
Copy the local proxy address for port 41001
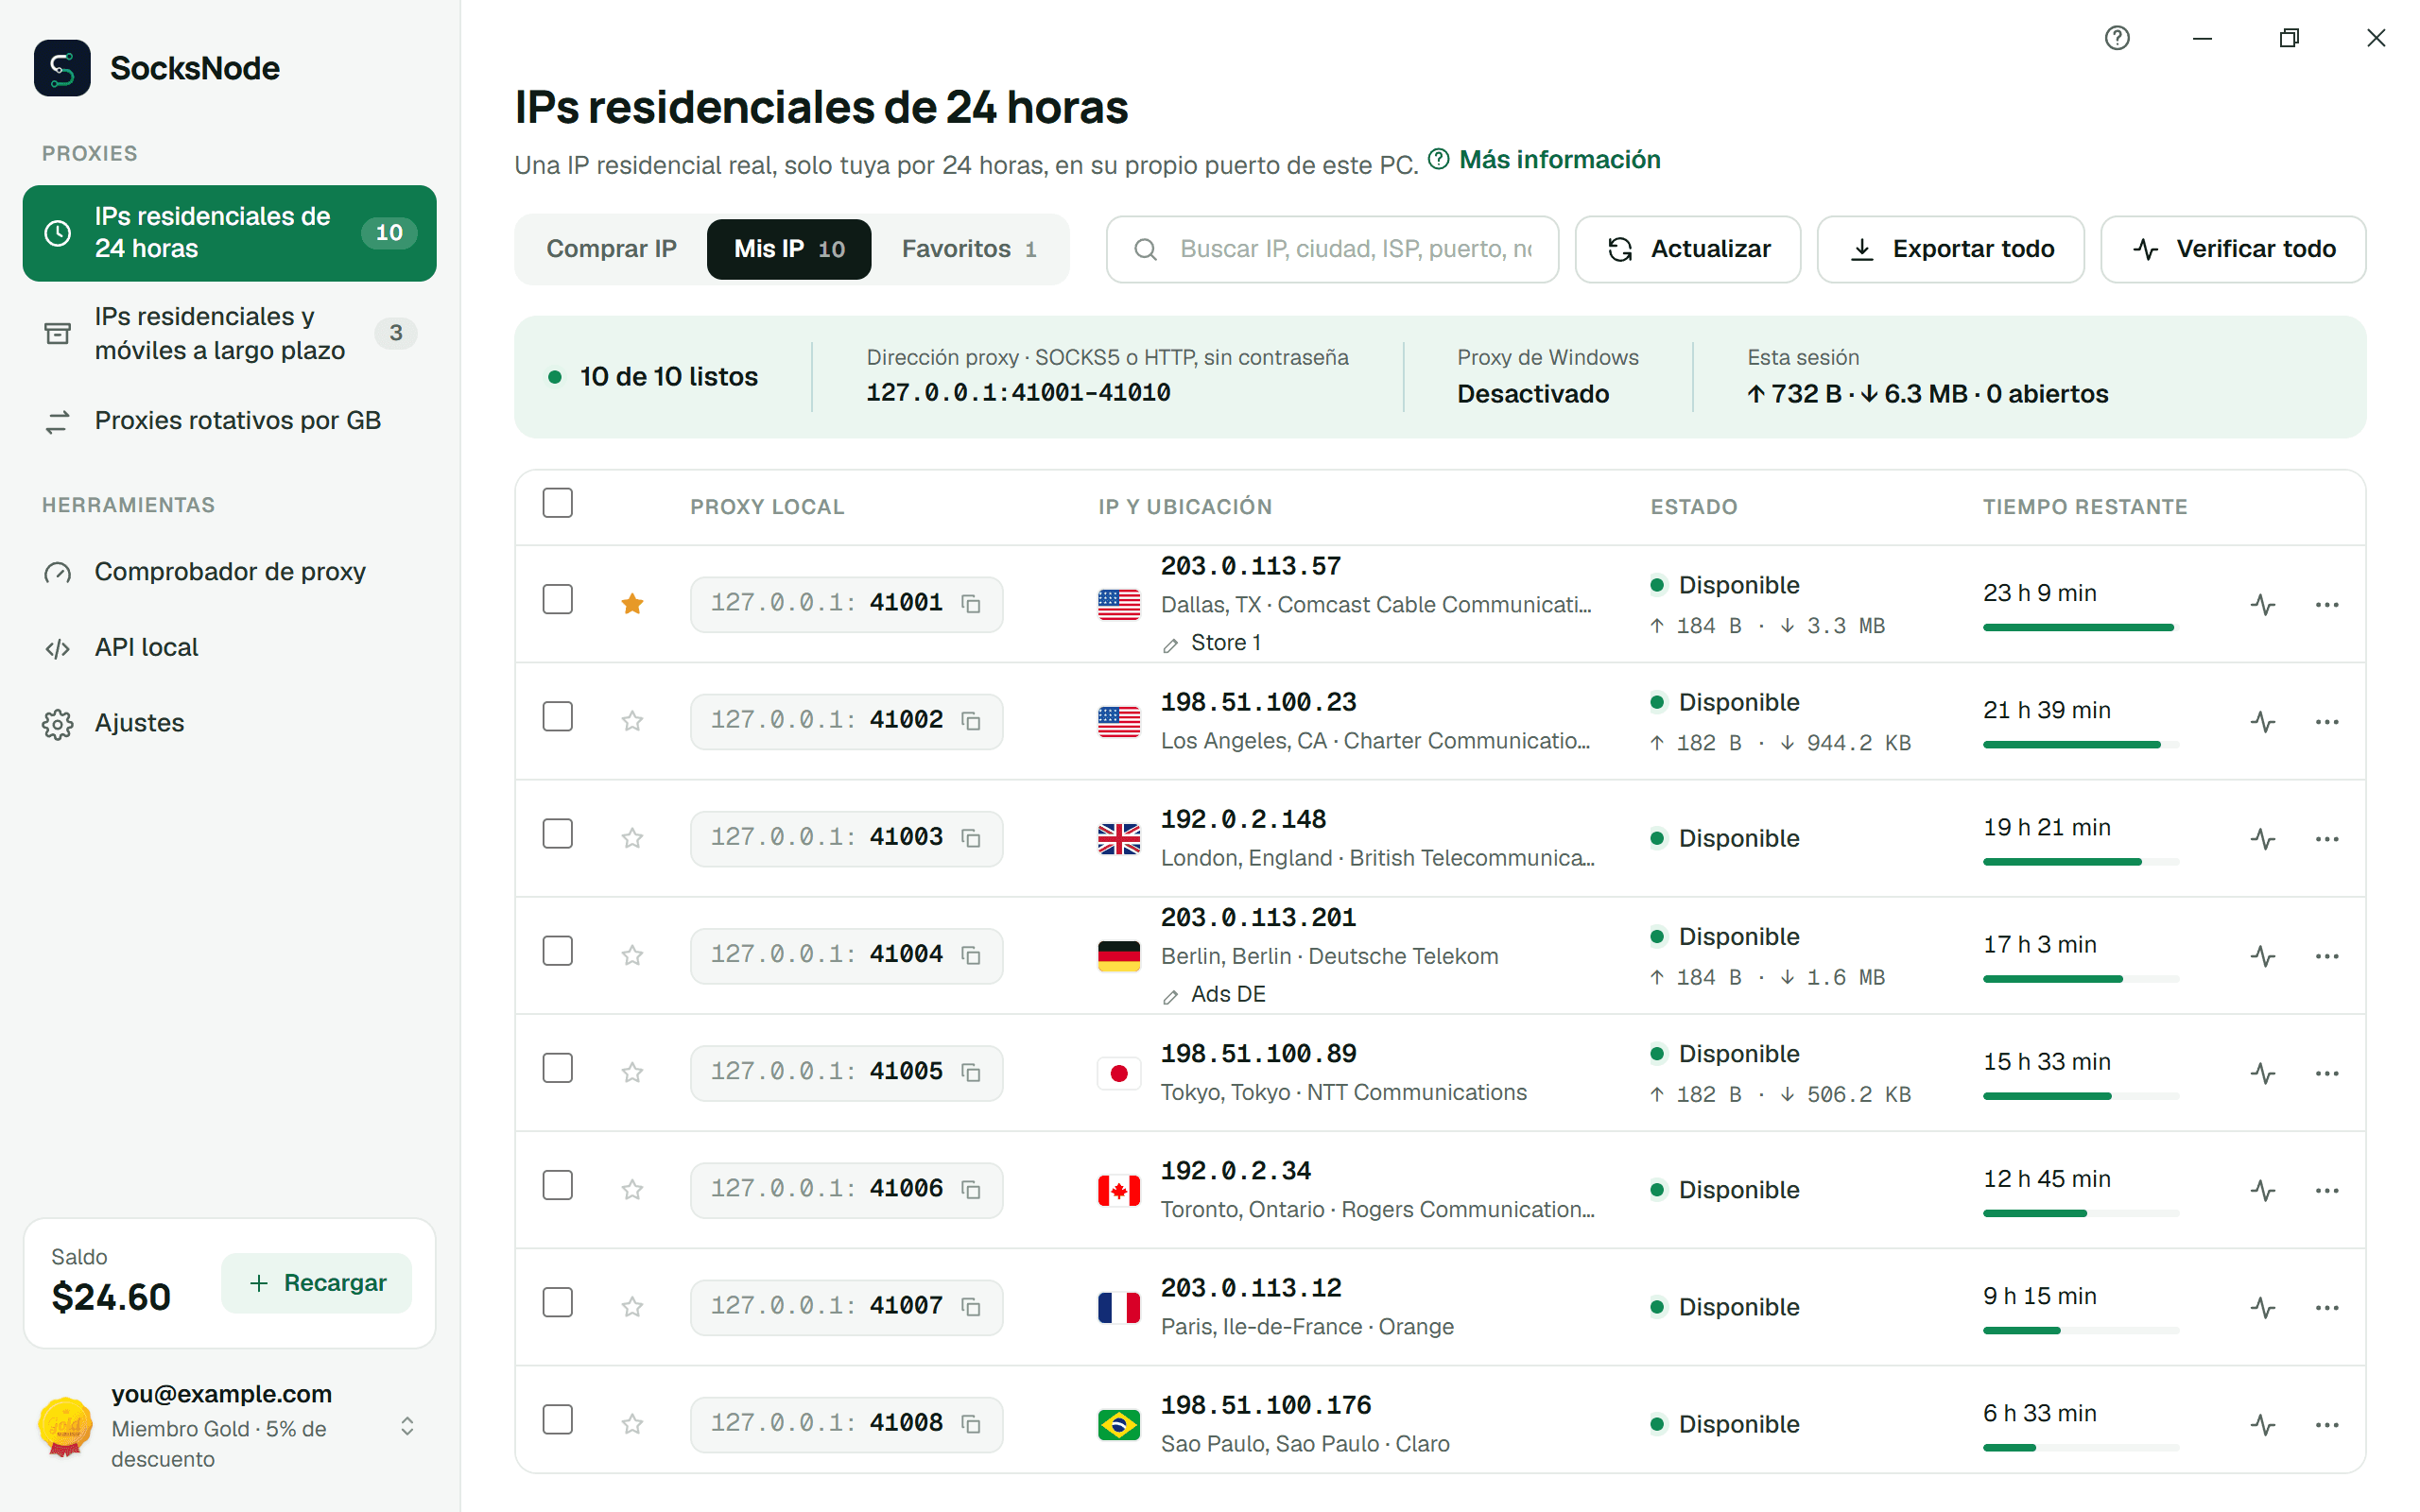[970, 604]
